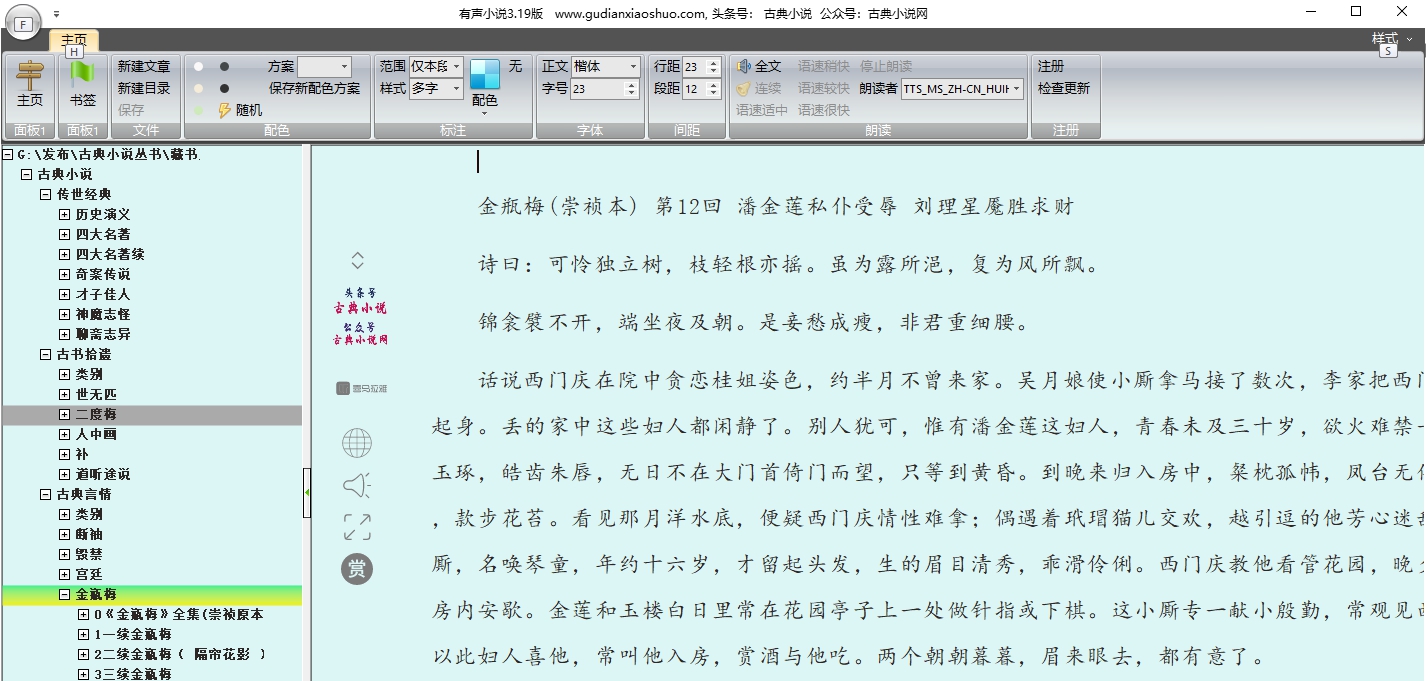
Task: Click the 随机 random color lightning icon
Action: click(225, 109)
